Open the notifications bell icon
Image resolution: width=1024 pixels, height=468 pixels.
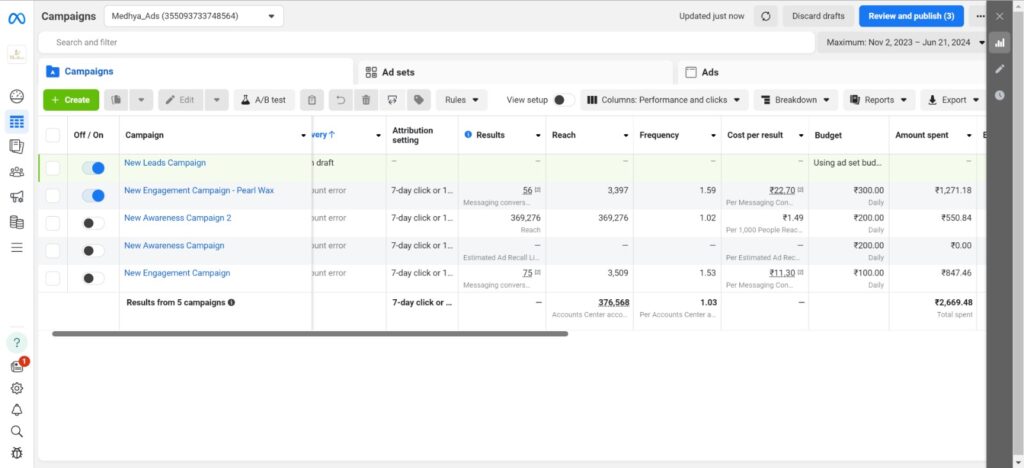click(16, 410)
